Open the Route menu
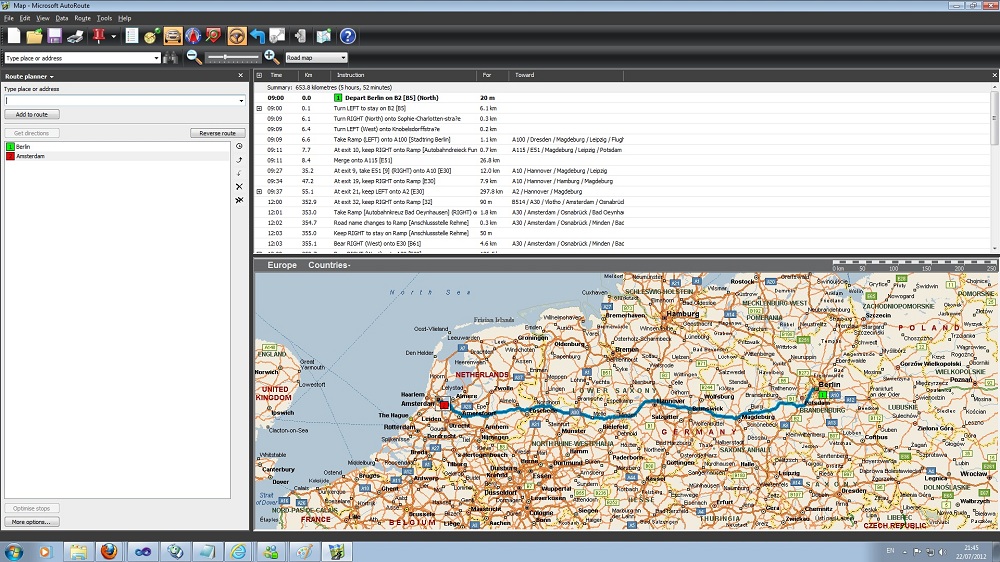Viewport: 1000px width, 562px height. coord(82,18)
